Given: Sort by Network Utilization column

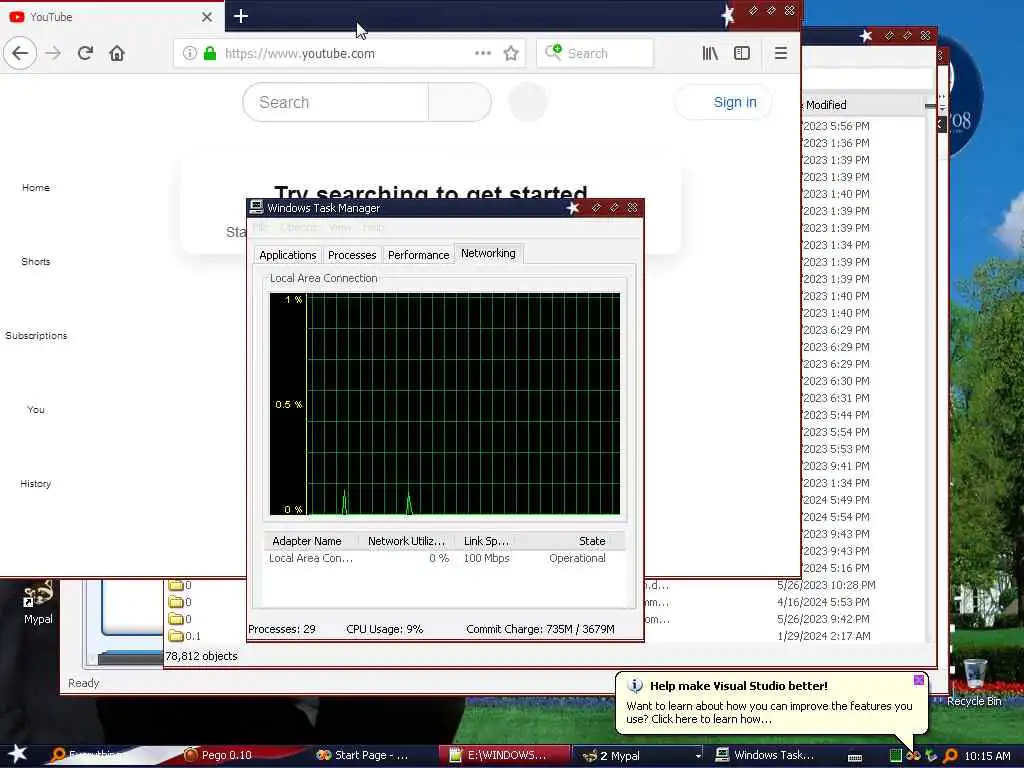Looking at the screenshot, I should coord(406,541).
